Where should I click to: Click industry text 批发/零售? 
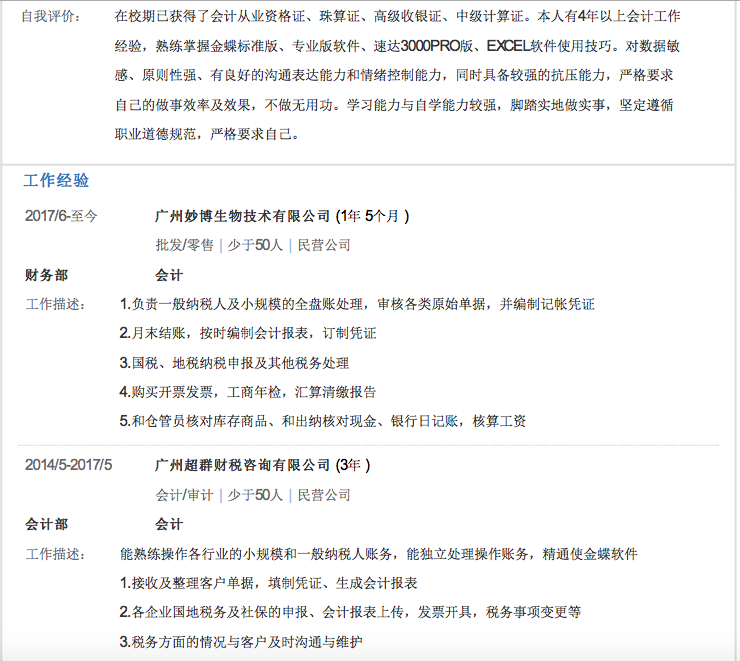click(185, 245)
